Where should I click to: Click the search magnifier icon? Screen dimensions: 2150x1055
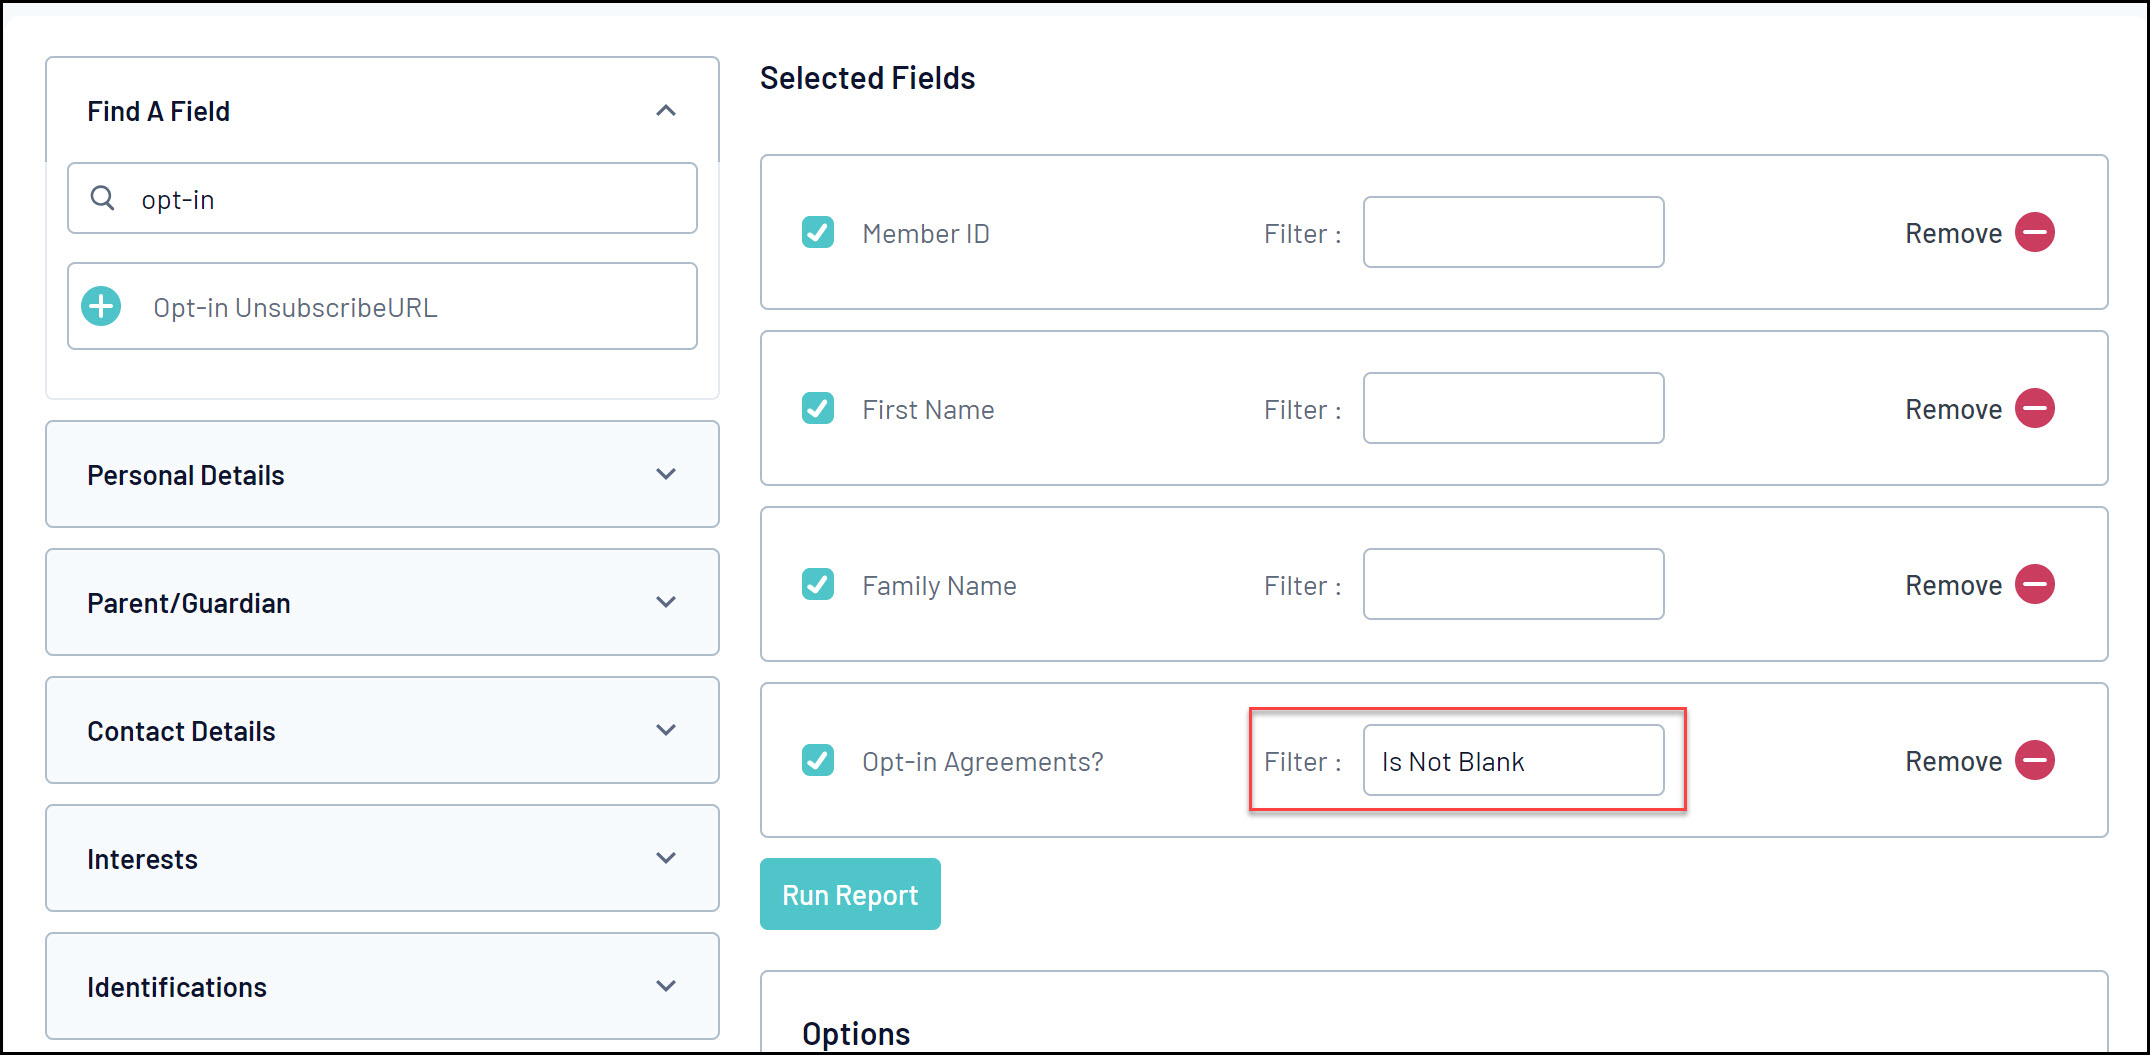click(x=102, y=198)
